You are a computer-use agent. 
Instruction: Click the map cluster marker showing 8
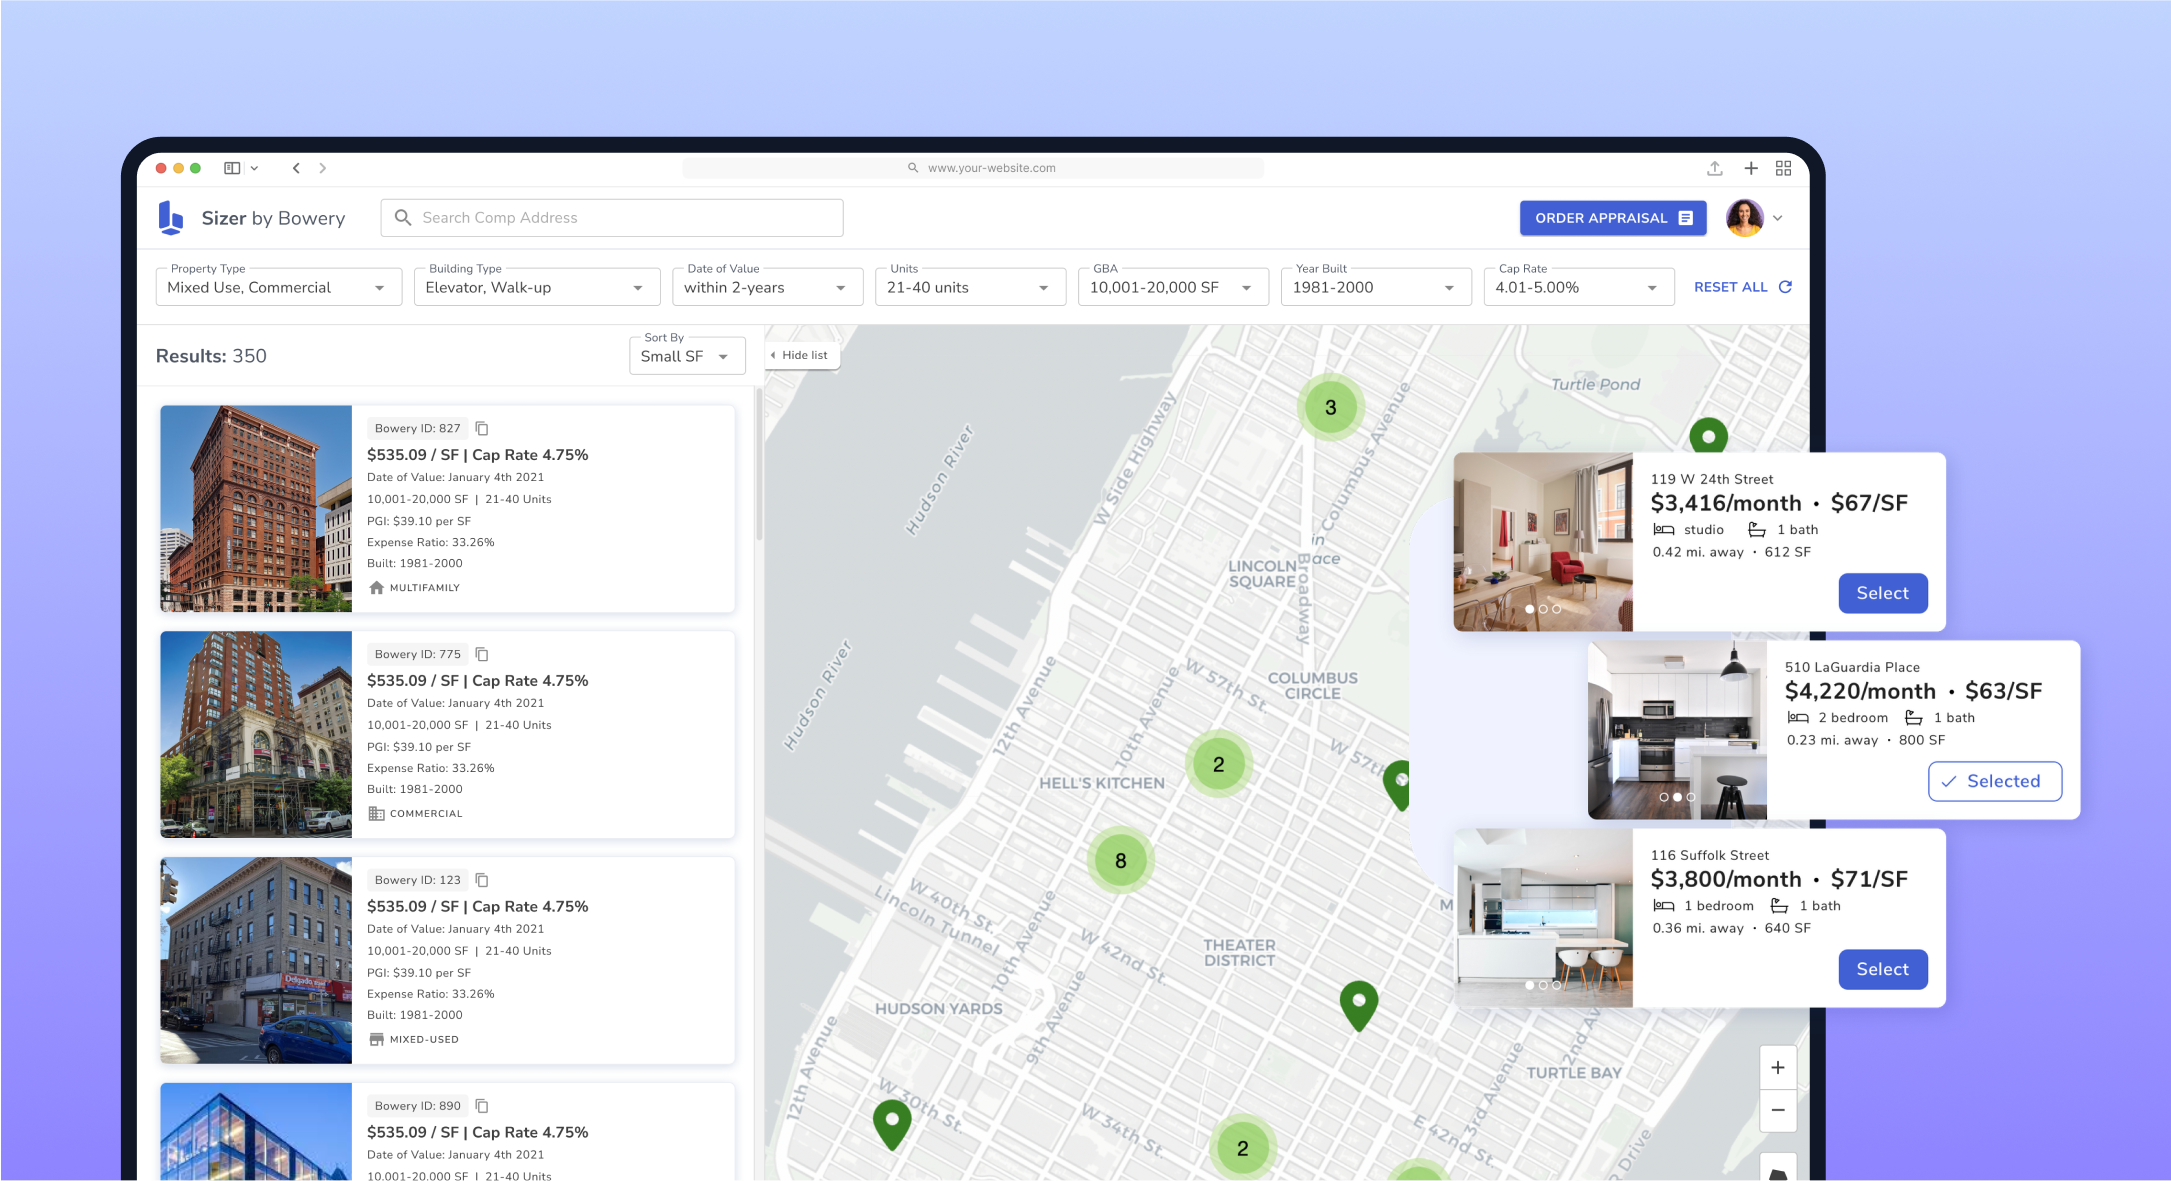1120,860
